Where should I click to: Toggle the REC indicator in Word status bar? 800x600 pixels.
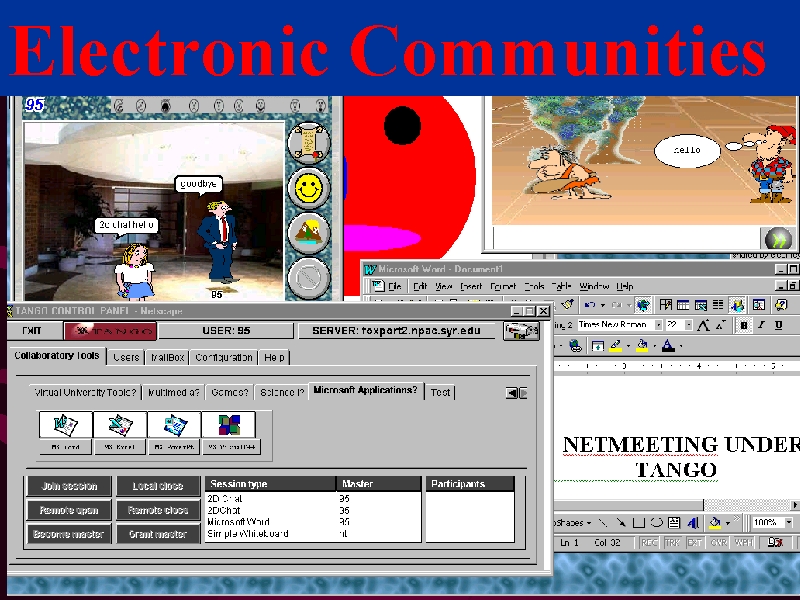click(x=649, y=543)
